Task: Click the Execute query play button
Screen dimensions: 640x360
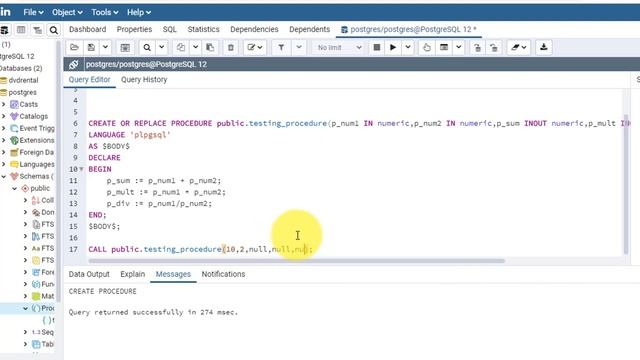Action: pos(393,47)
